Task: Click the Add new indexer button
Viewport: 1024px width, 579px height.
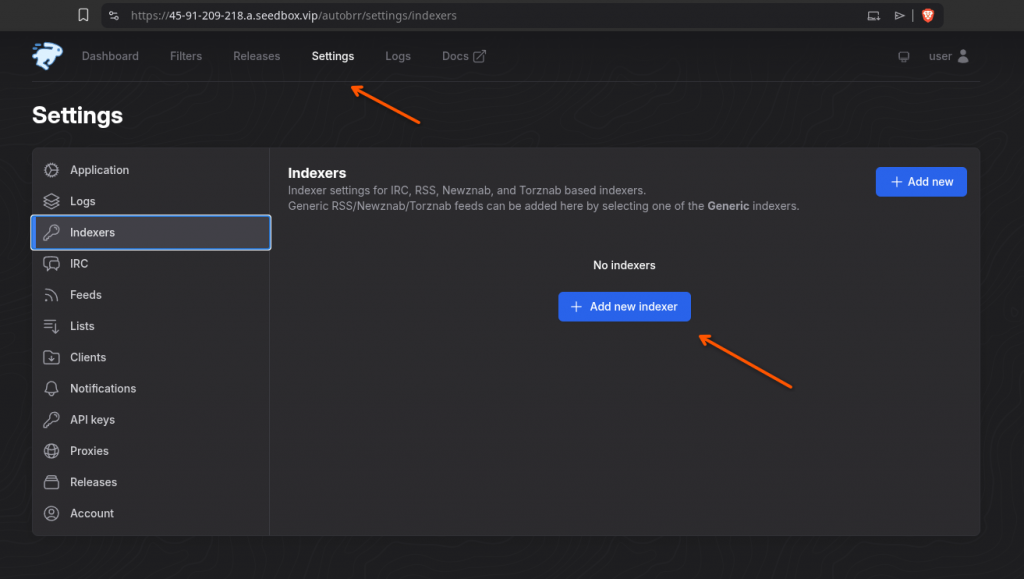Action: (624, 307)
